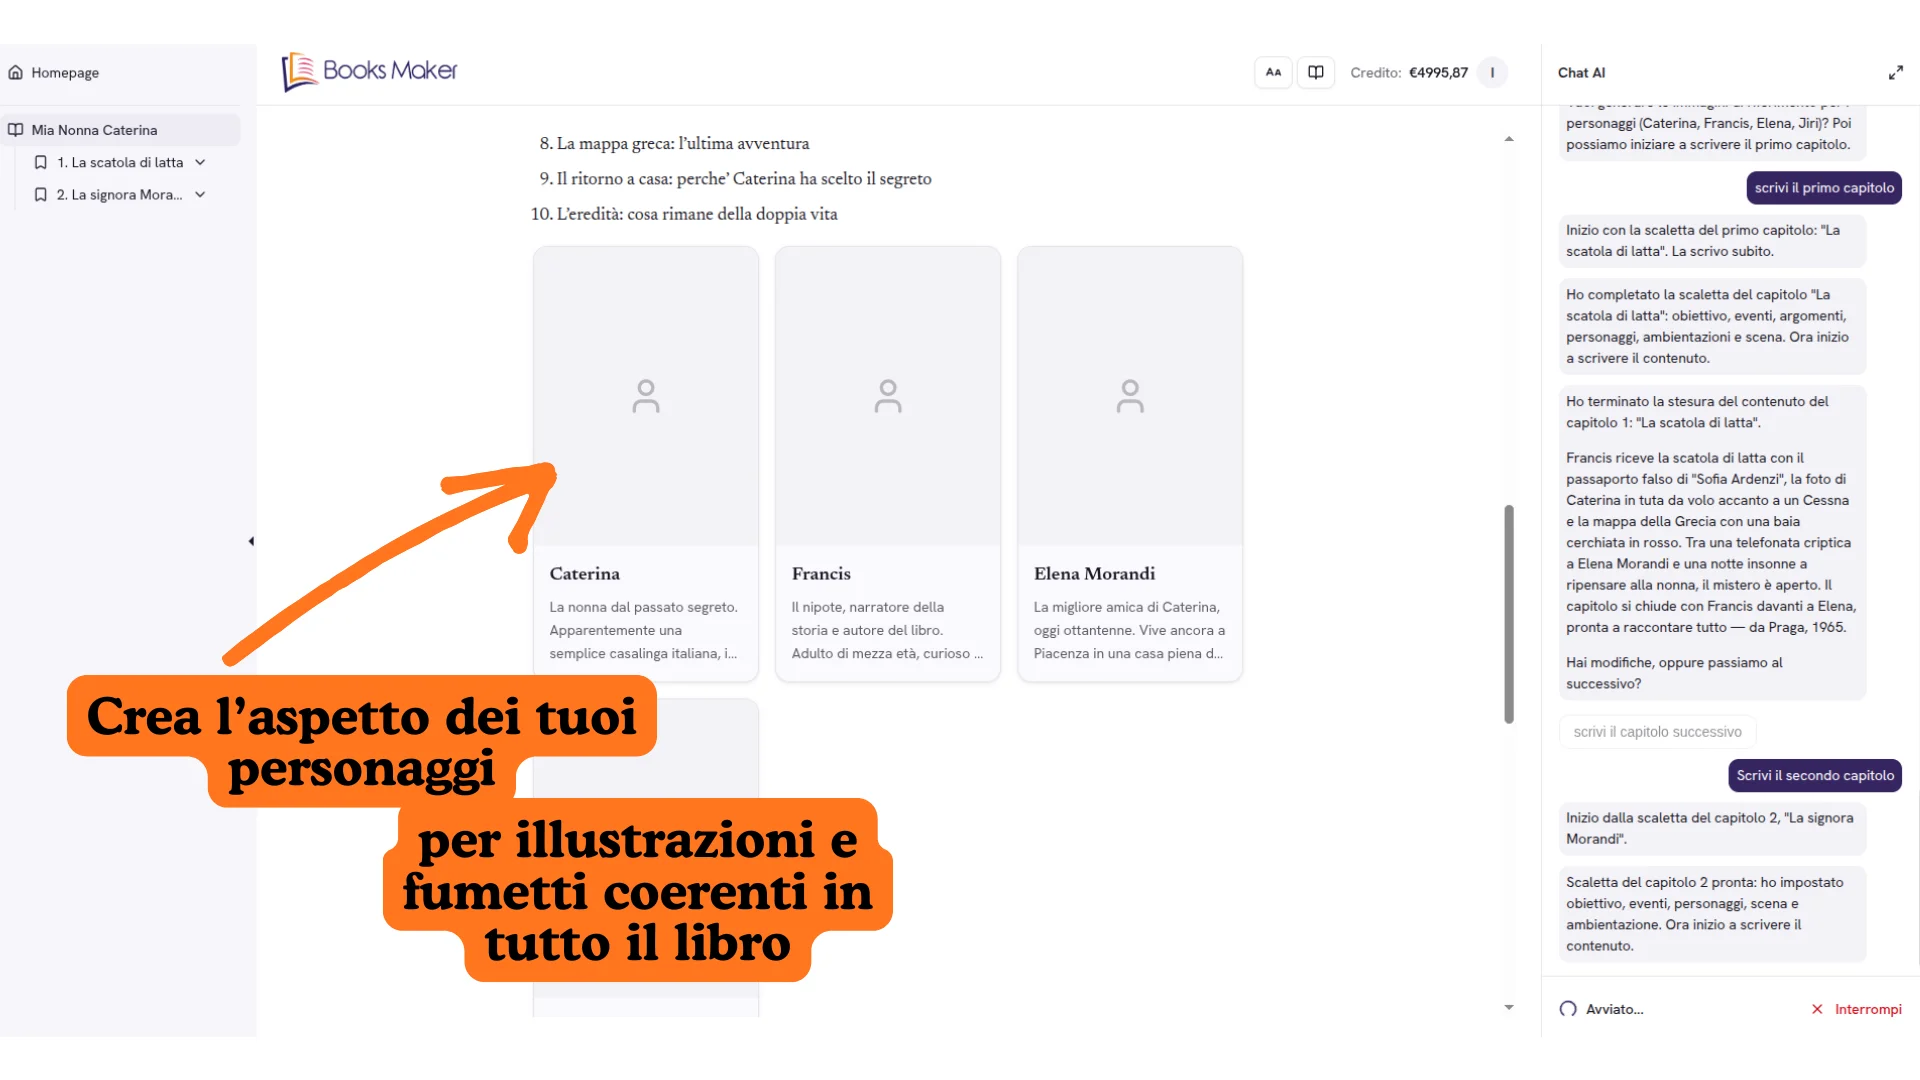Click the Chat AI panel title
Viewport: 1920px width, 1080px height.
click(1581, 73)
